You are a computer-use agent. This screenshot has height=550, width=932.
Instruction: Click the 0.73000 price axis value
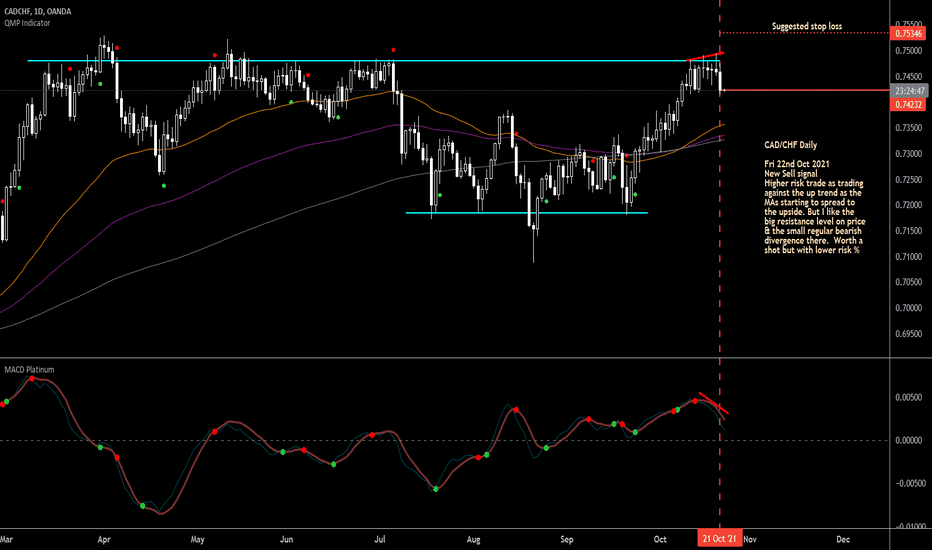pos(909,153)
